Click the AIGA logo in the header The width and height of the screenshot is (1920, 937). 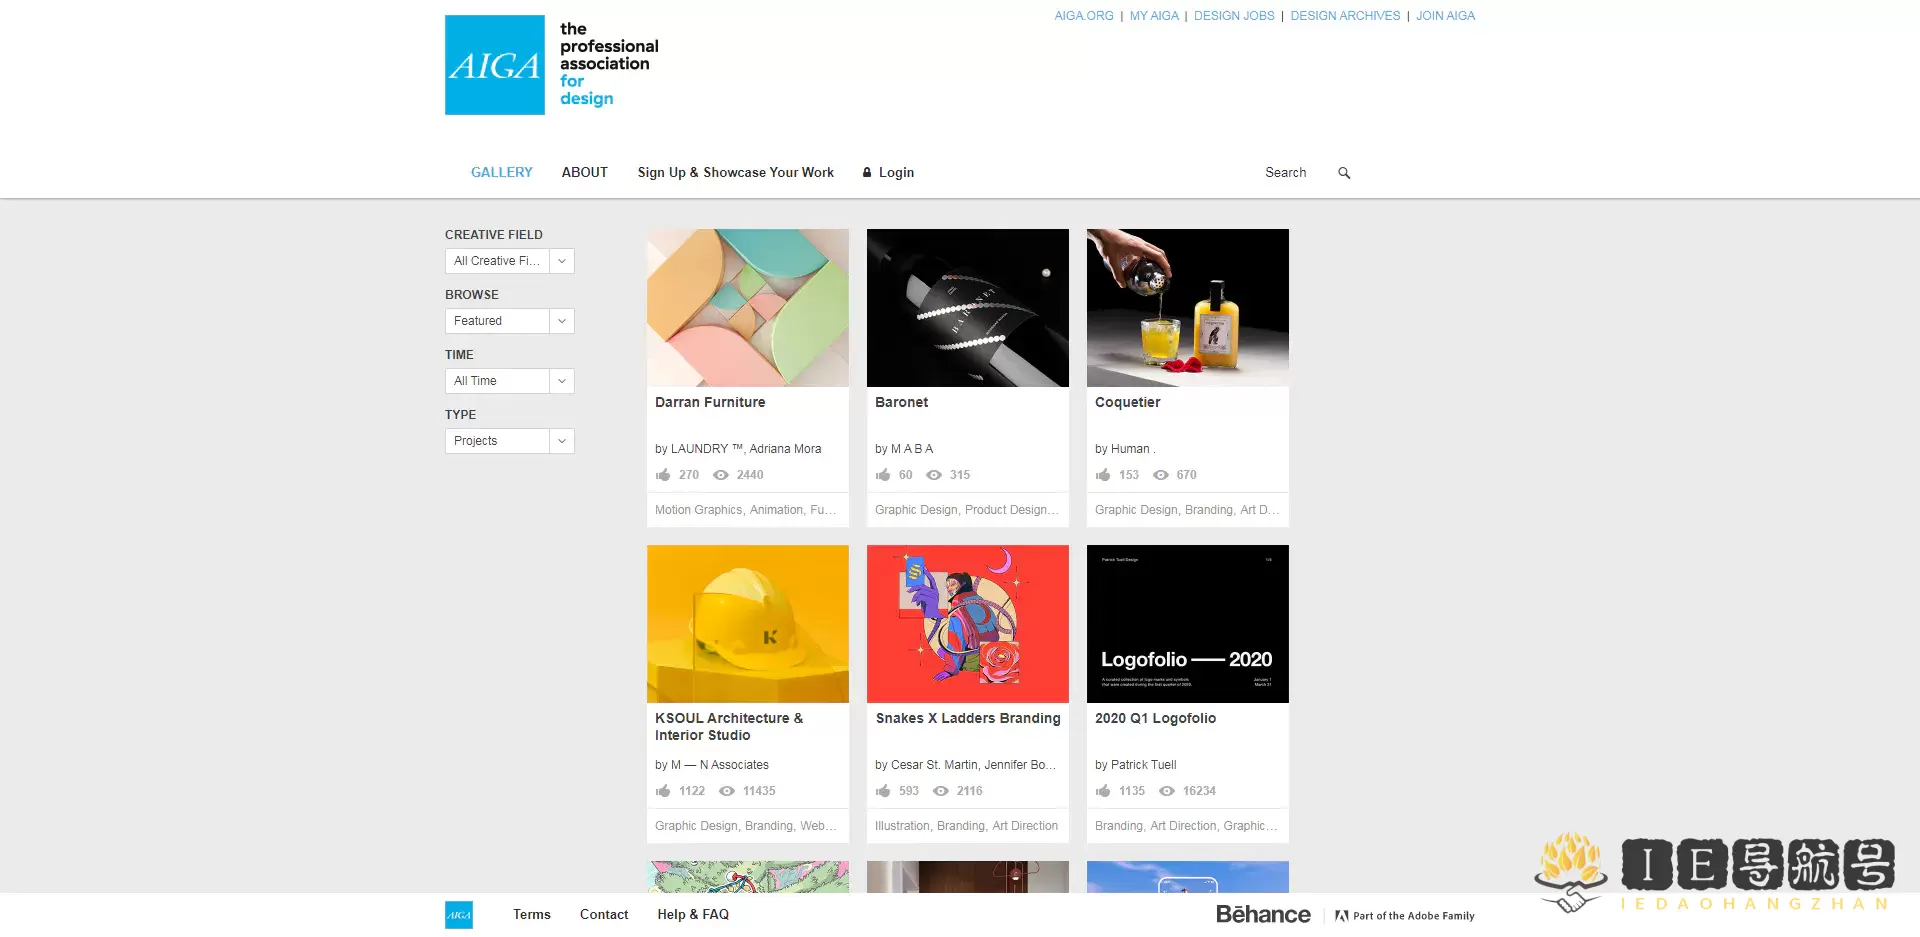[x=494, y=63]
